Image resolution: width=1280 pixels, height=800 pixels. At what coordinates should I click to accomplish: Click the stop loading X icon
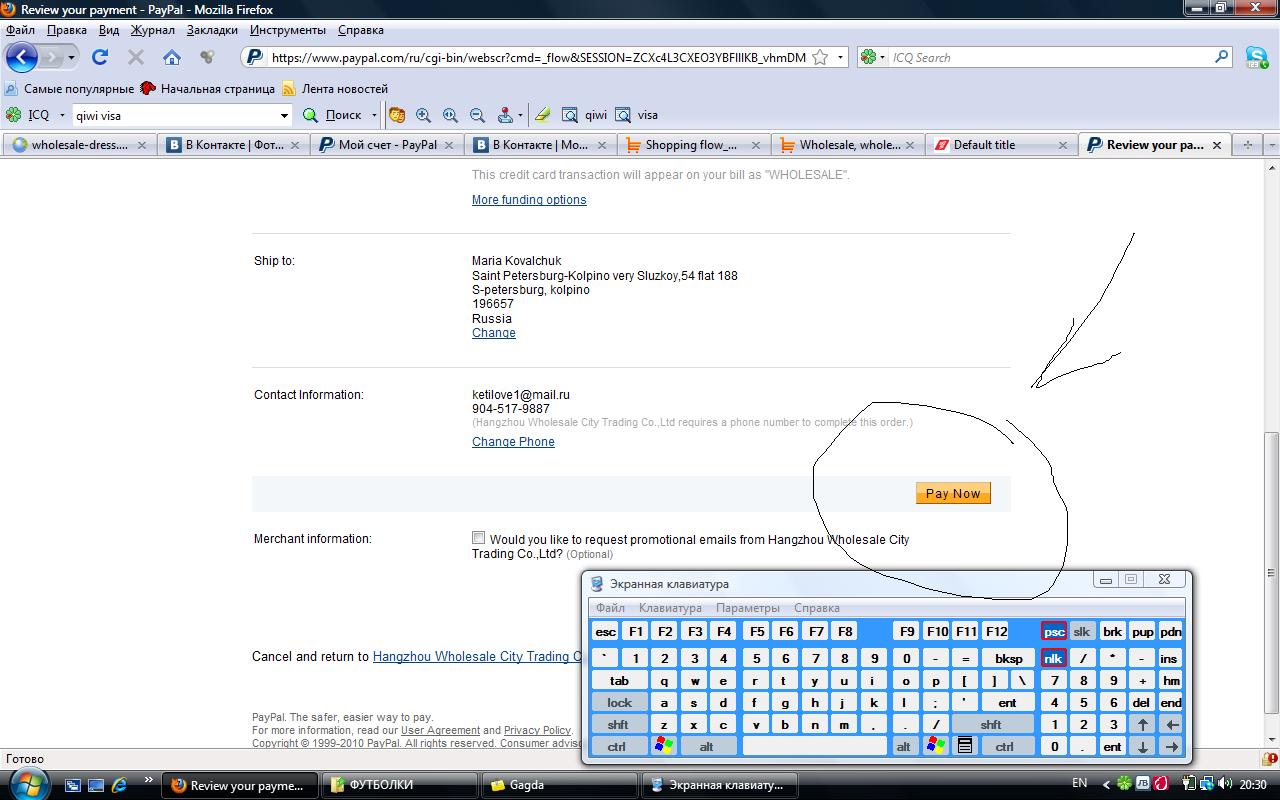tap(136, 57)
